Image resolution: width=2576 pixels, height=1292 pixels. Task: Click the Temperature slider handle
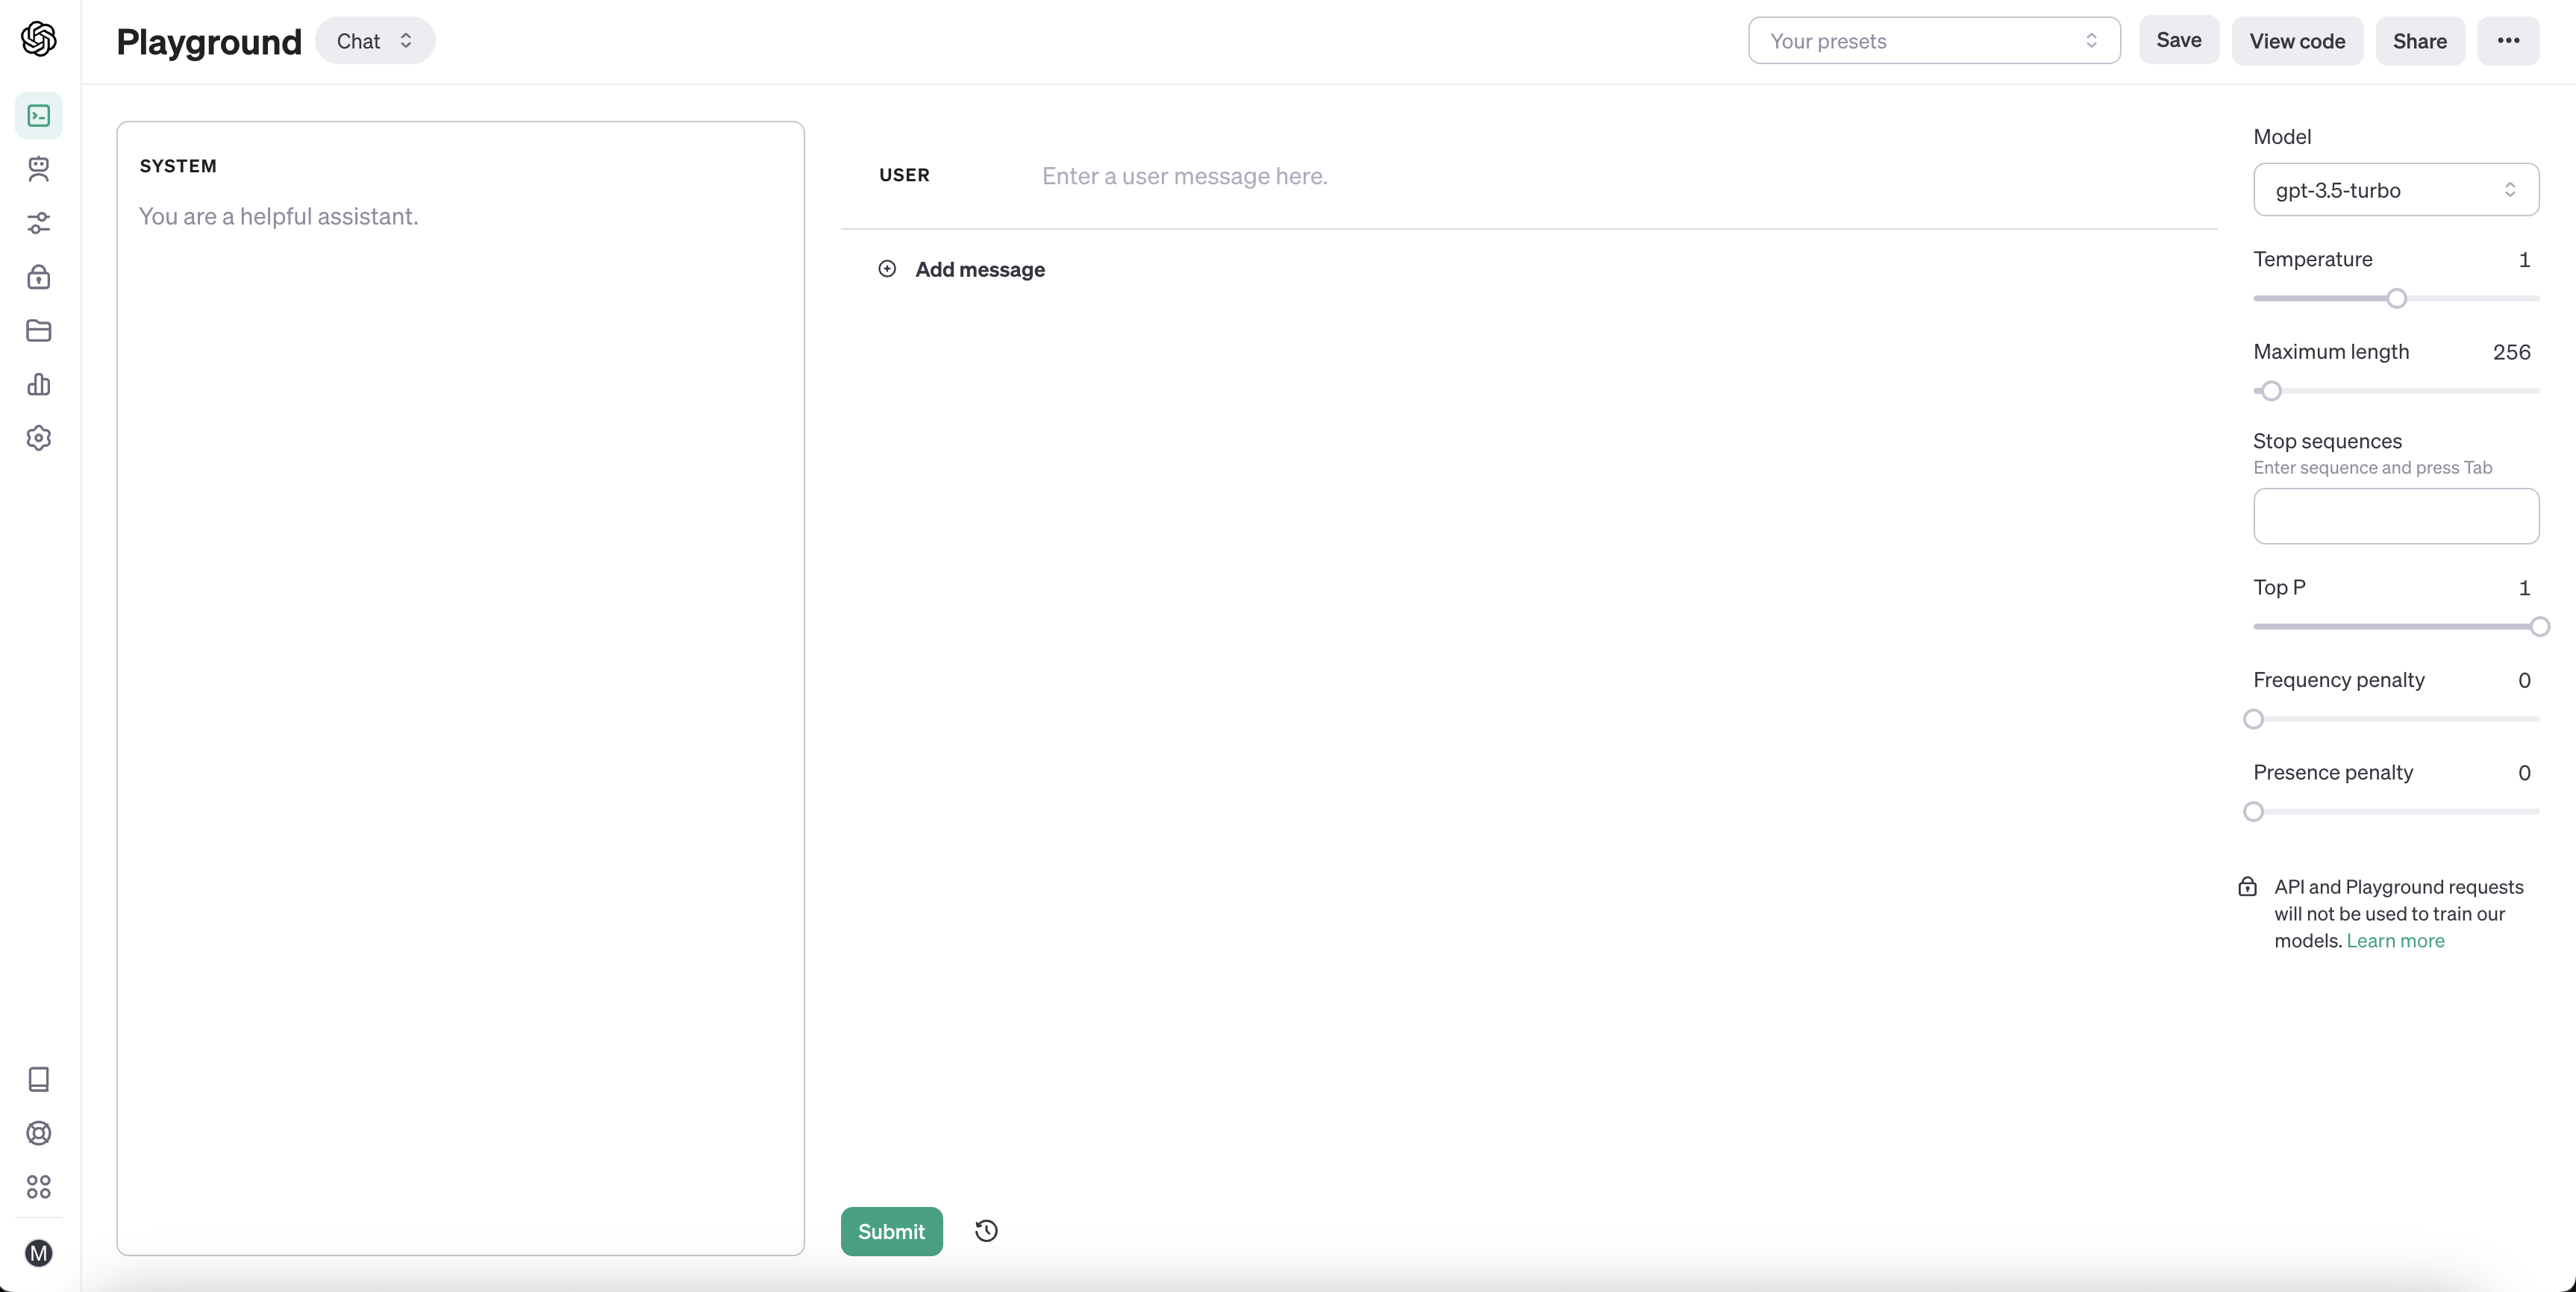click(x=2396, y=299)
